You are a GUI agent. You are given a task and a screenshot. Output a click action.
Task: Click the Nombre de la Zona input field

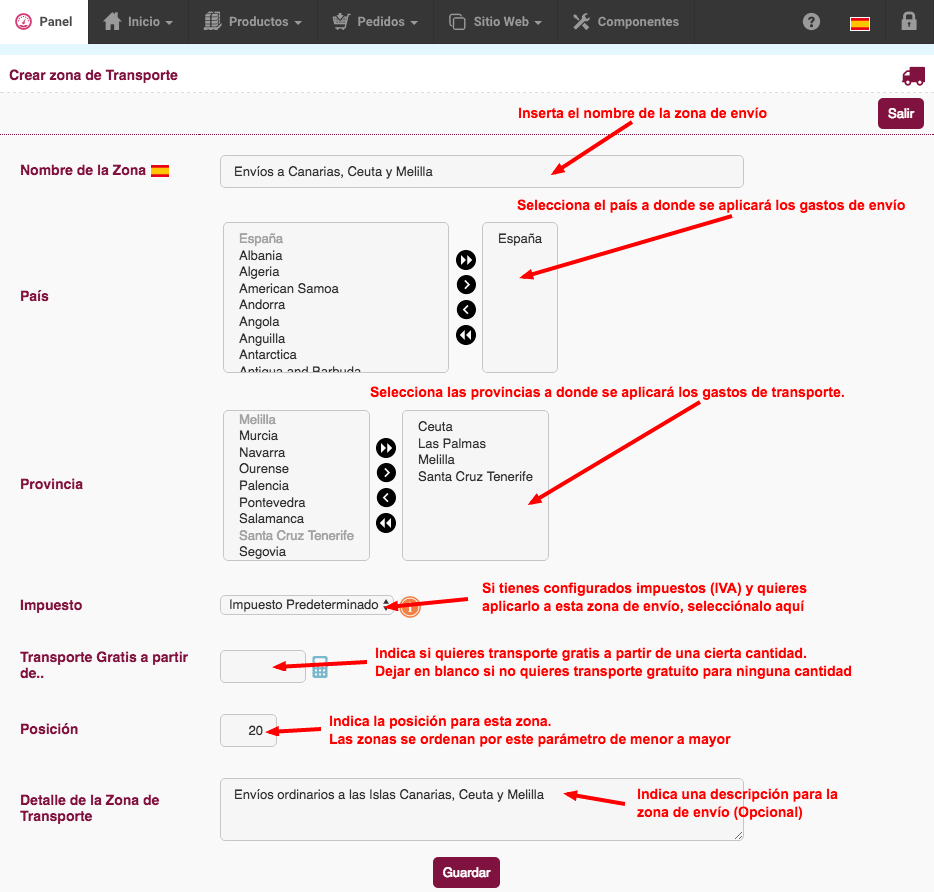tap(481, 171)
